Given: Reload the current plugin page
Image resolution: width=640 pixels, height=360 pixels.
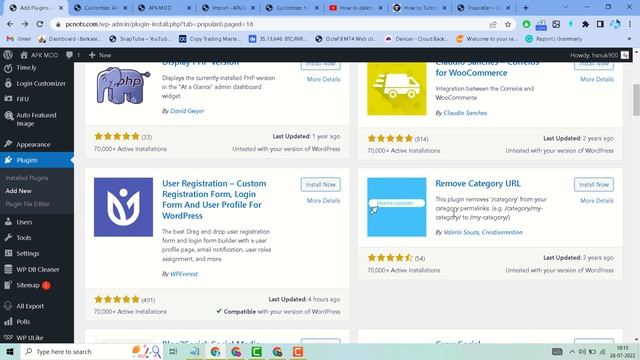Looking at the screenshot, I should 40,24.
